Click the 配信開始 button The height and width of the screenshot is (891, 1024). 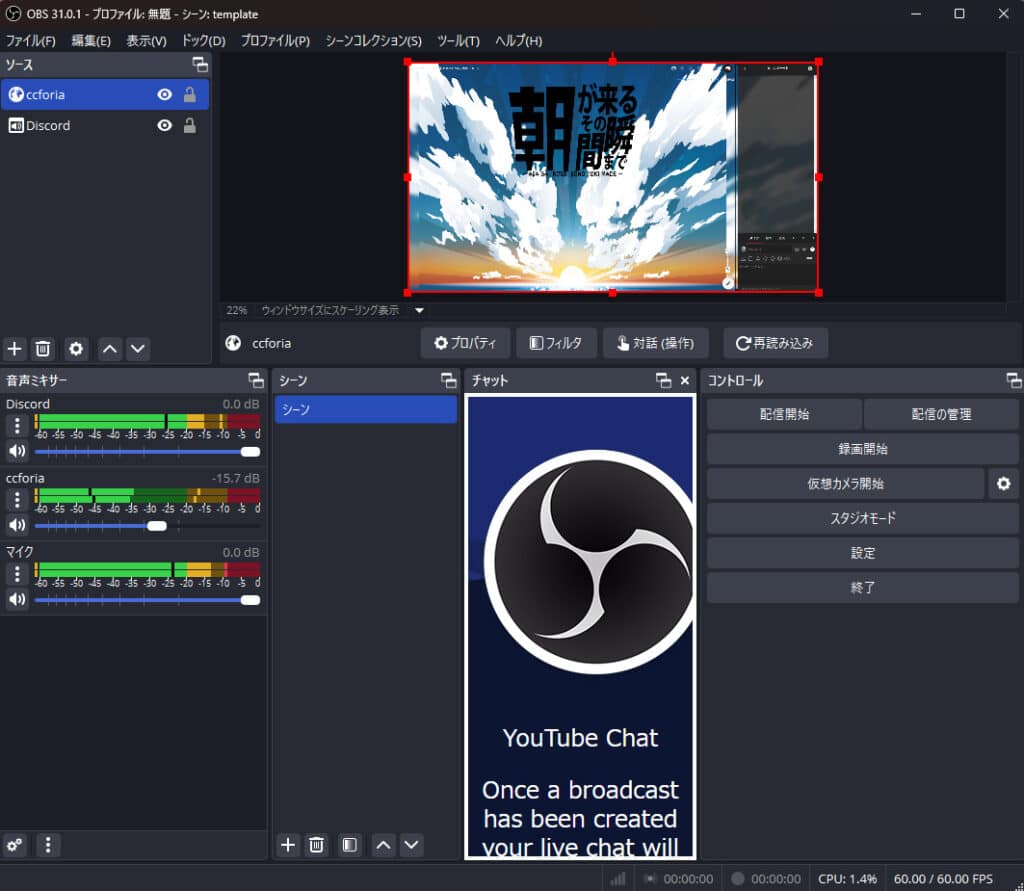784,414
